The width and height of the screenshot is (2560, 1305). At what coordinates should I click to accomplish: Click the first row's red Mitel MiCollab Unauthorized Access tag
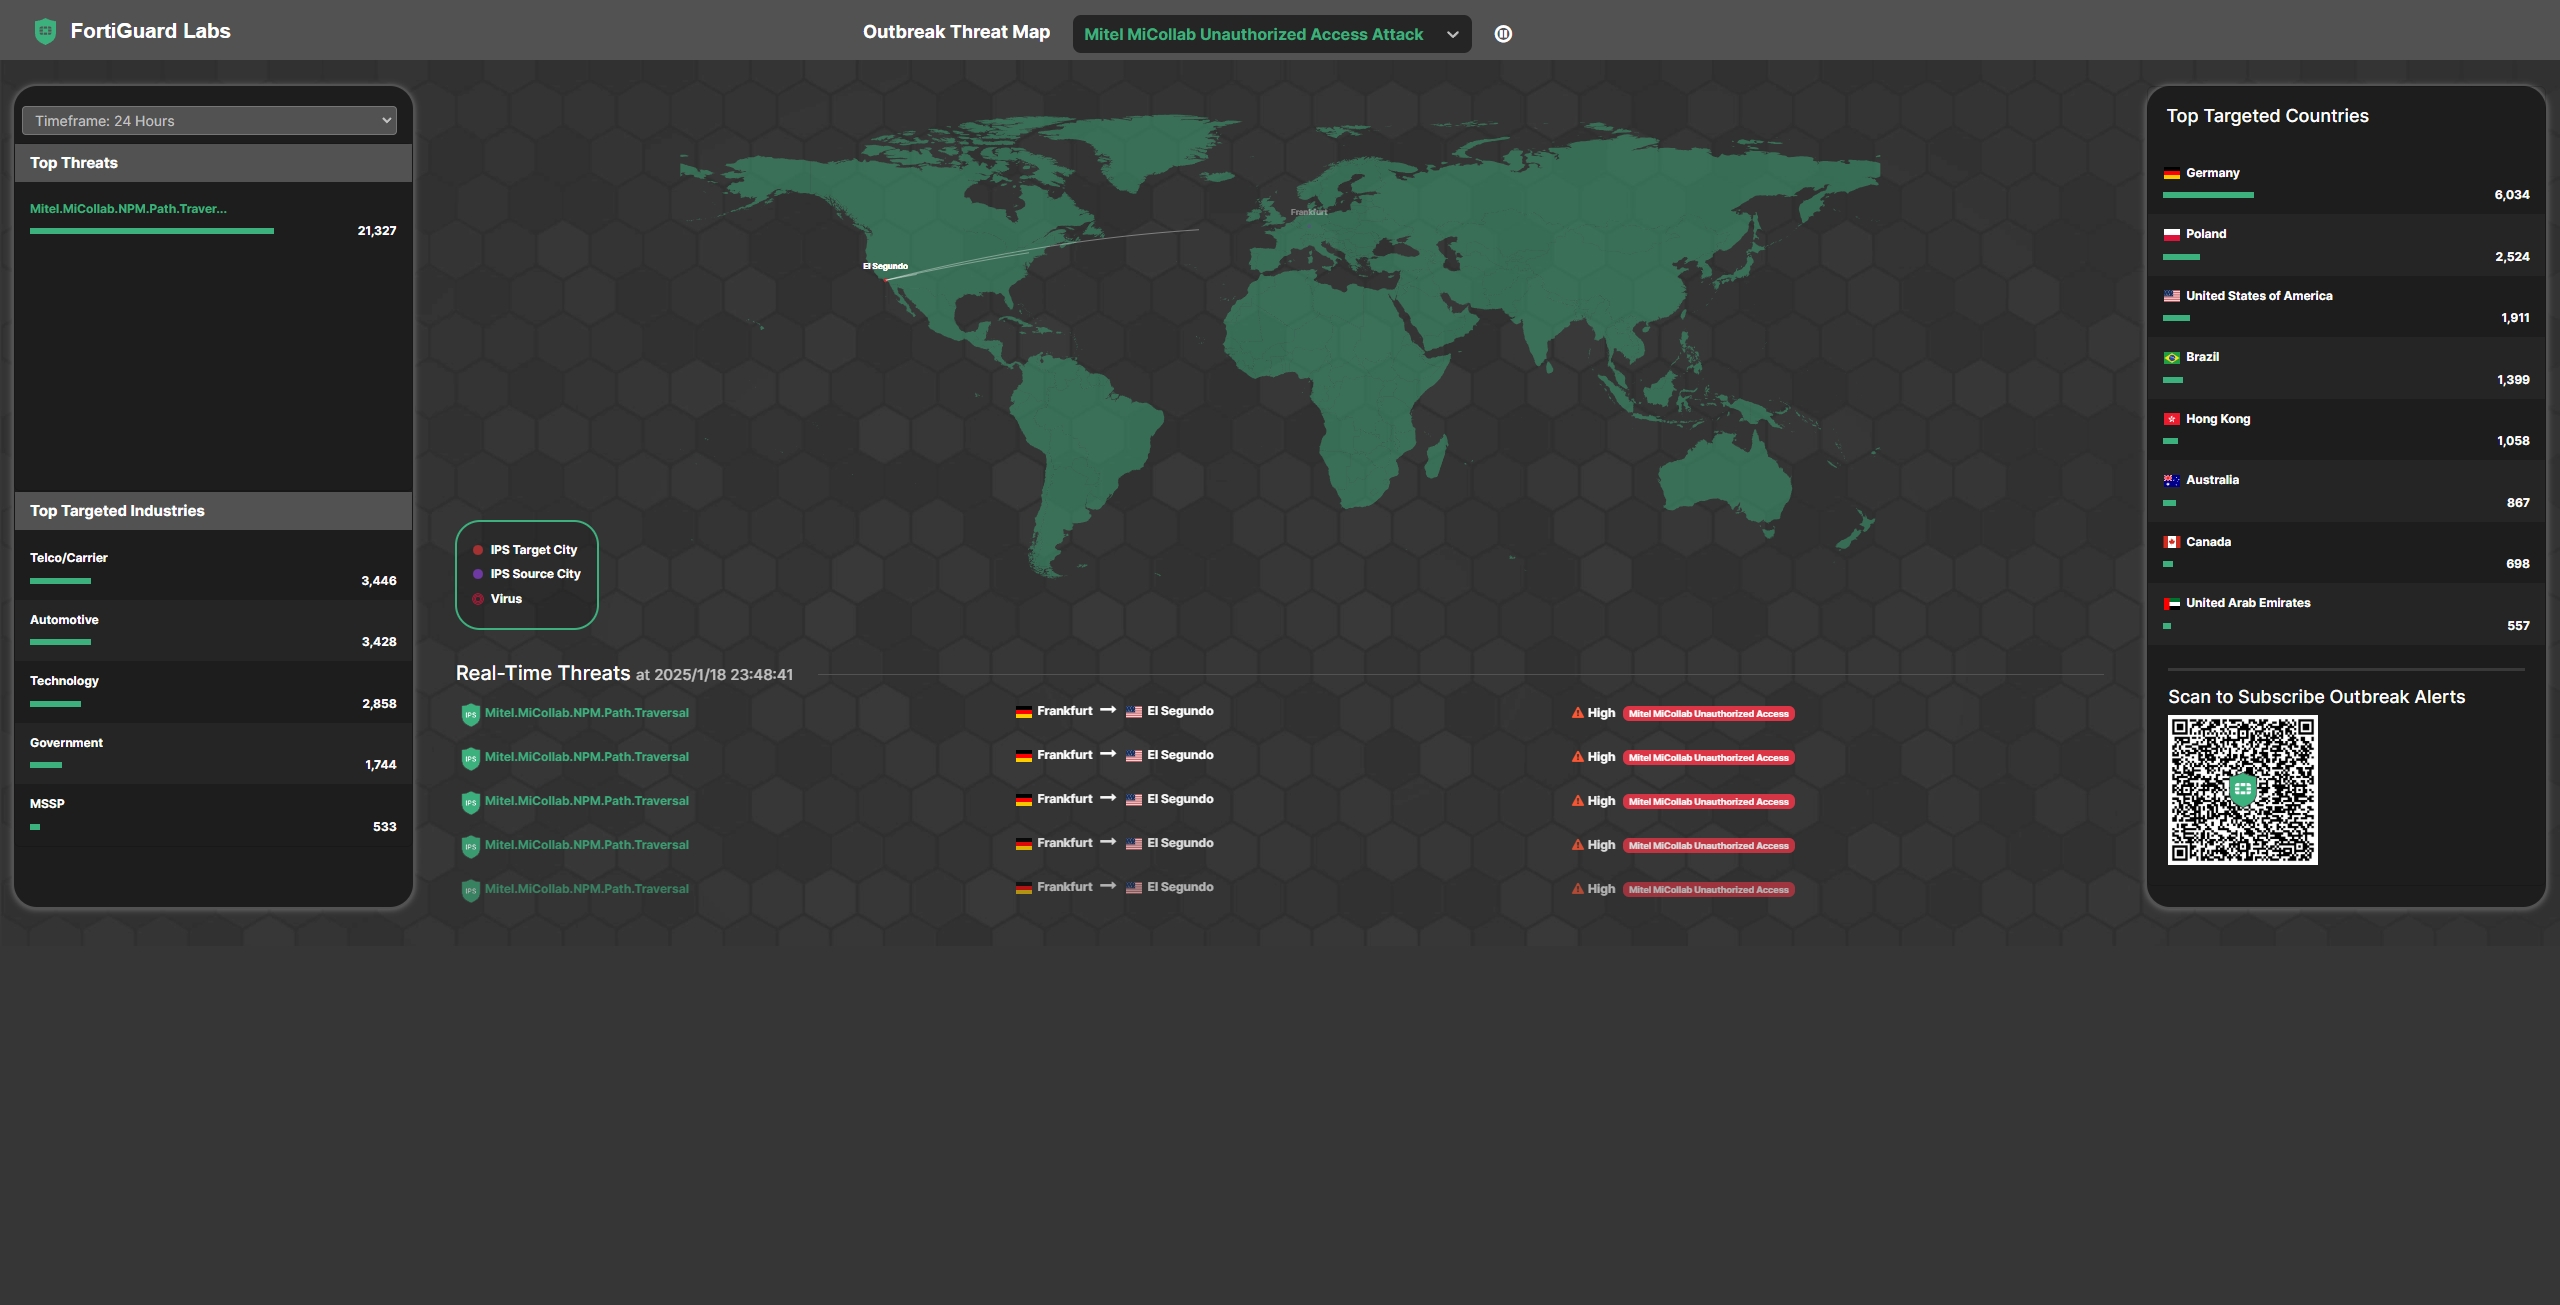(1708, 714)
